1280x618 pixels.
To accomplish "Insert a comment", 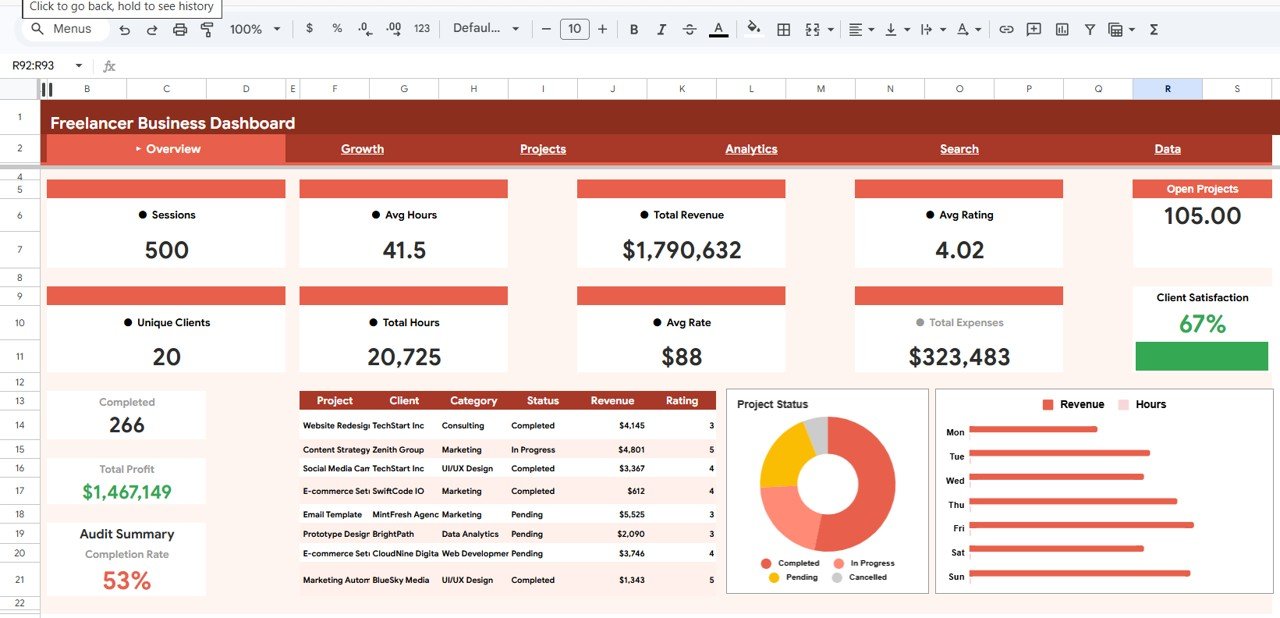I will point(1034,29).
